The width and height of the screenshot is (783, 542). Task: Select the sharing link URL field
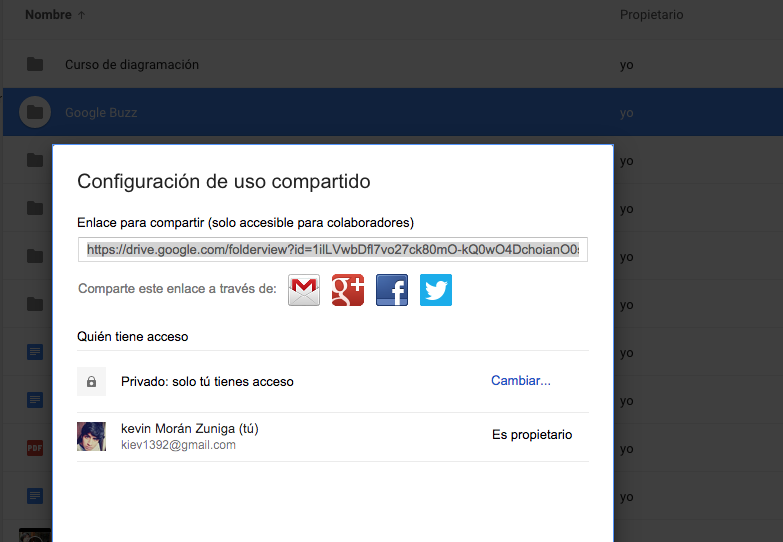click(x=333, y=249)
